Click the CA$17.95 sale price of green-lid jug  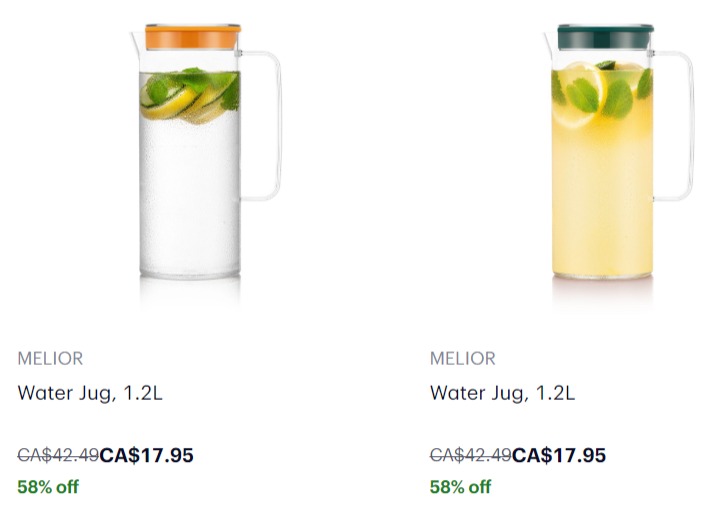pyautogui.click(x=558, y=456)
